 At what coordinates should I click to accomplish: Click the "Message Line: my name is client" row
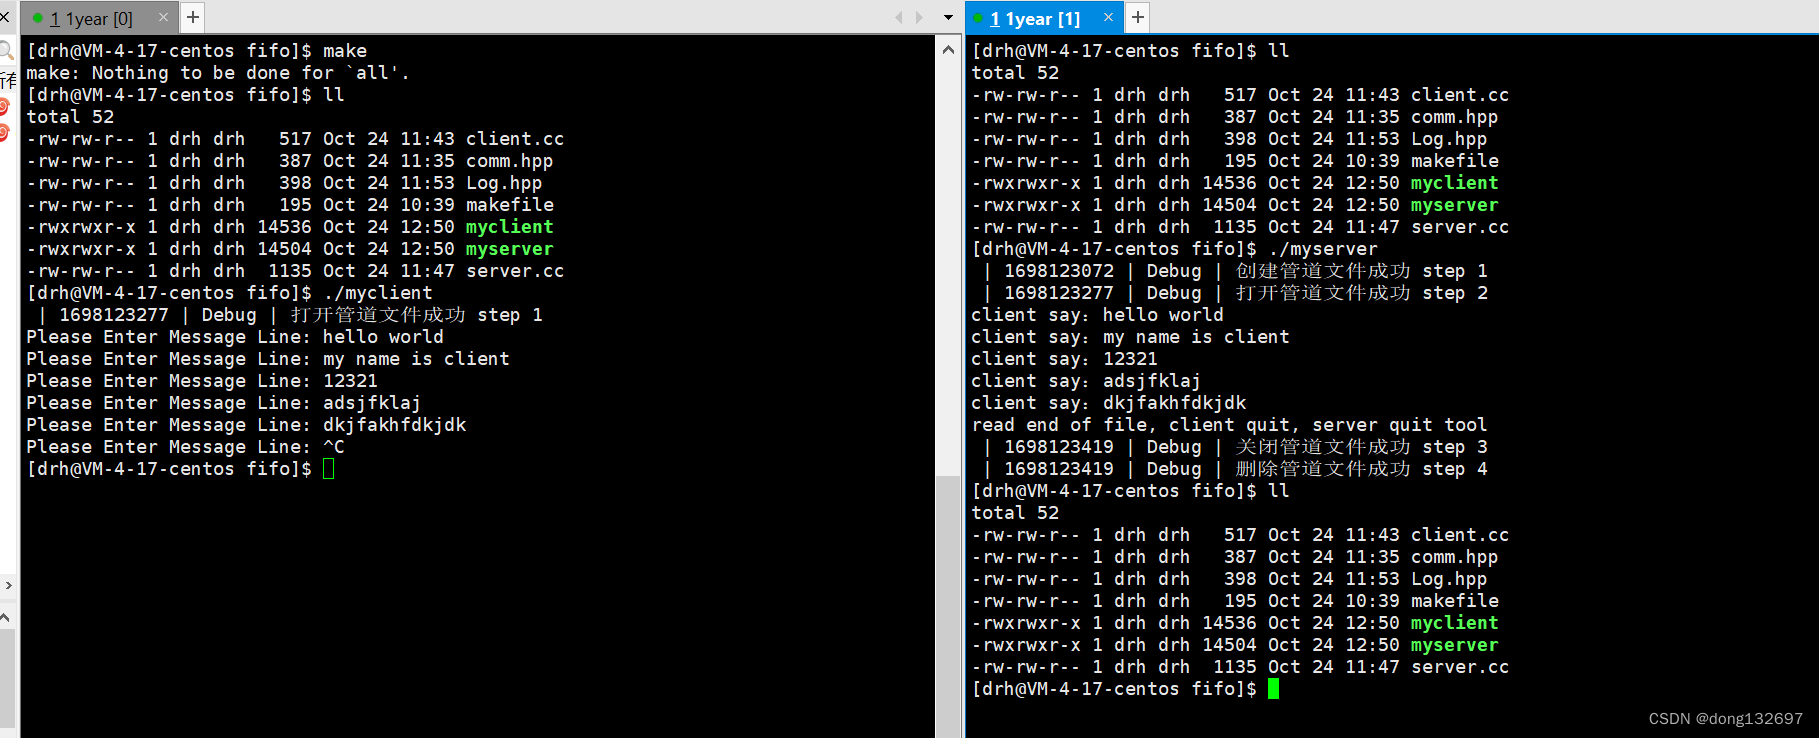point(268,359)
